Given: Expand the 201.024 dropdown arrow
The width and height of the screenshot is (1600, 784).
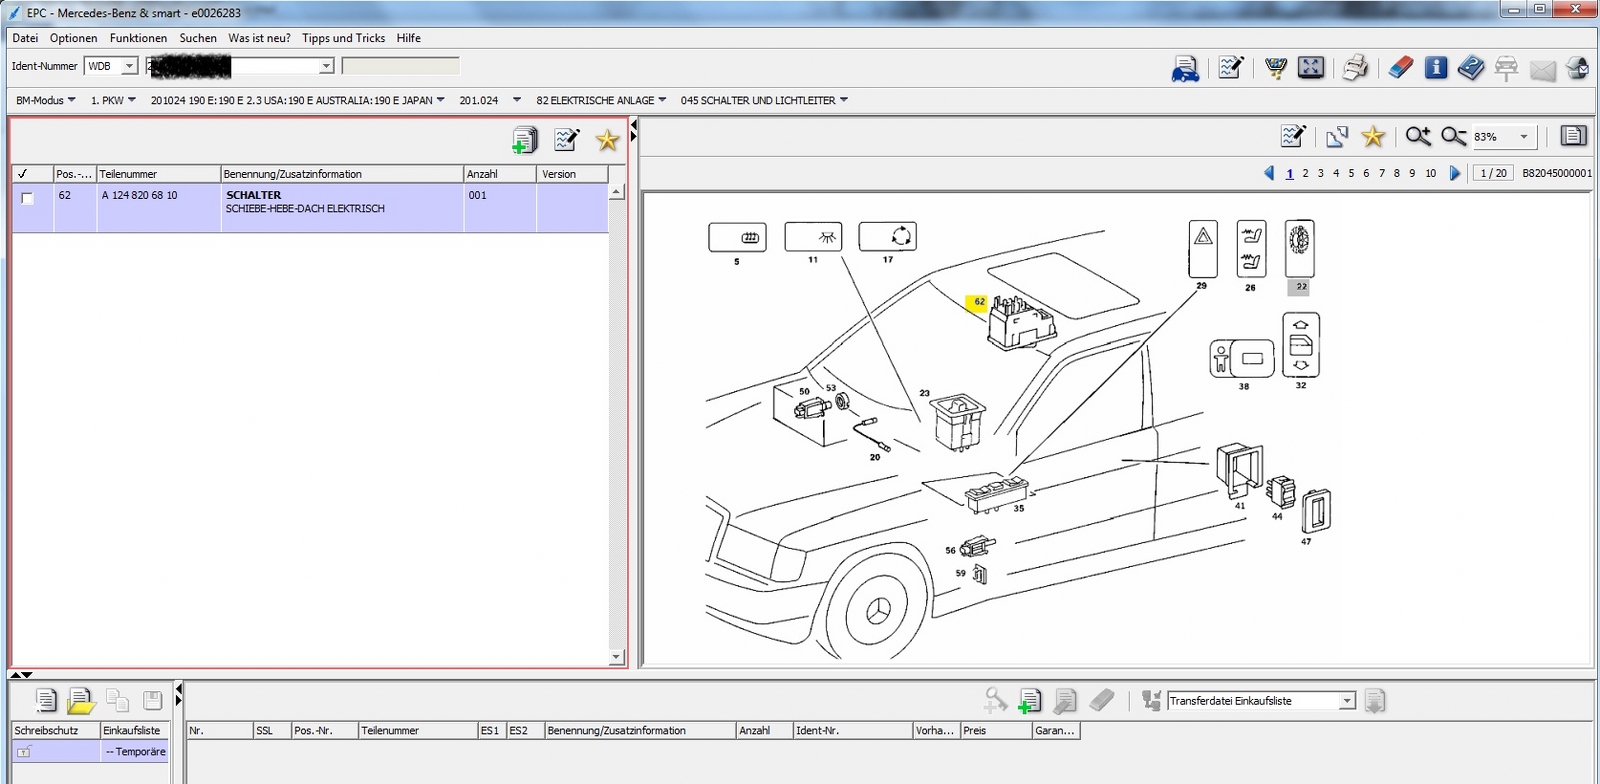Looking at the screenshot, I should (x=517, y=100).
